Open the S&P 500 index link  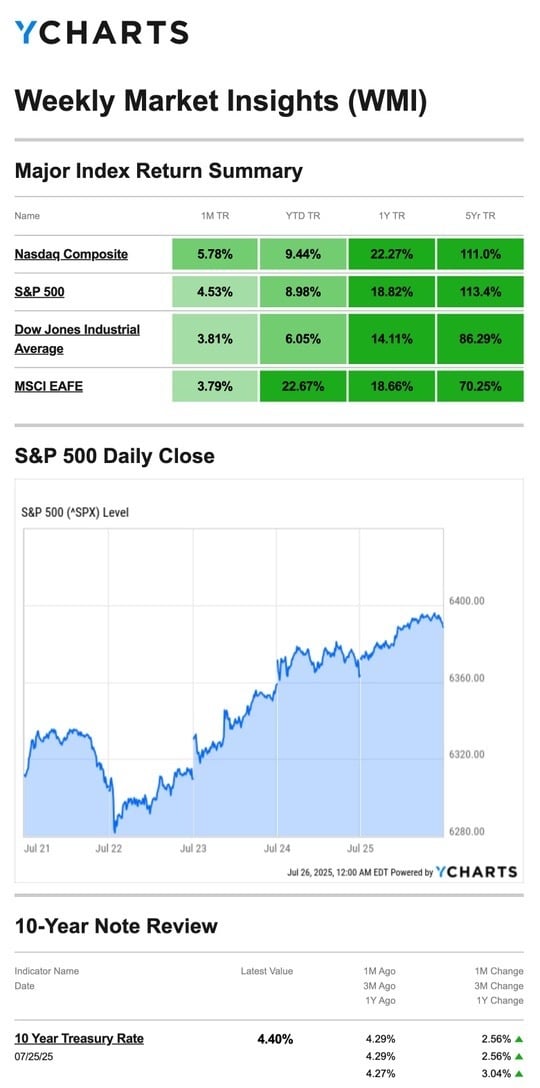click(40, 292)
